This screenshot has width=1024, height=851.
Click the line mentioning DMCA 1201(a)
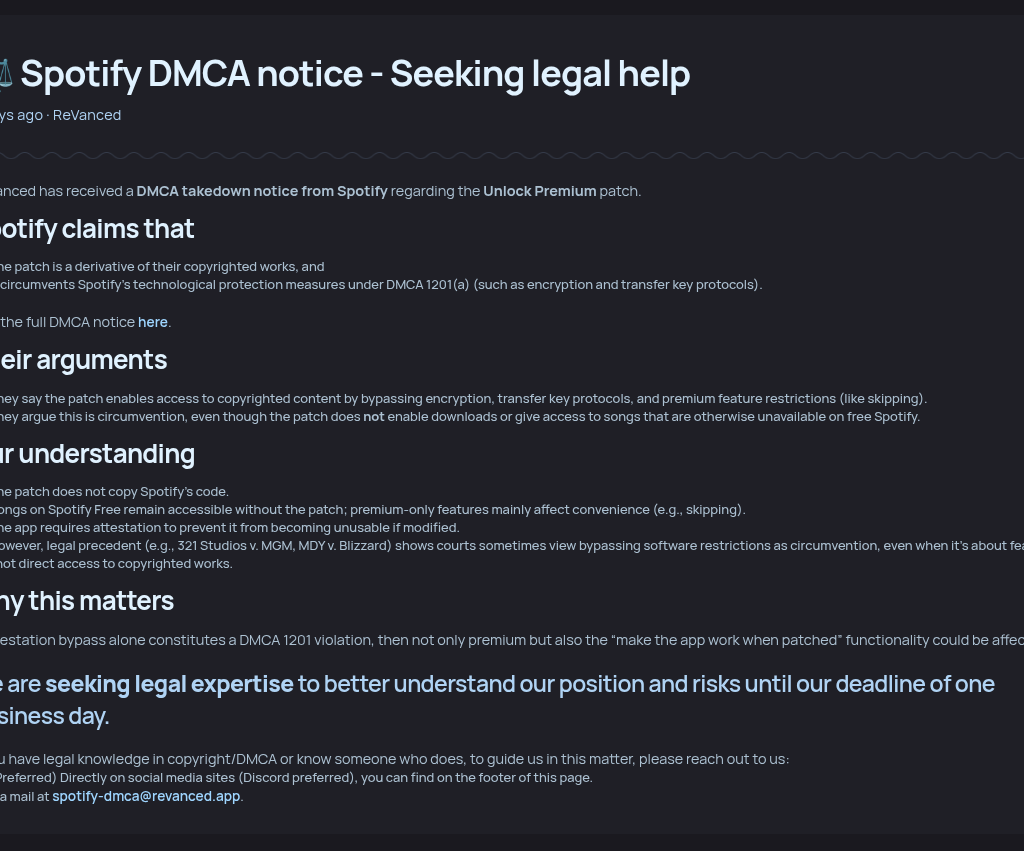click(380, 285)
